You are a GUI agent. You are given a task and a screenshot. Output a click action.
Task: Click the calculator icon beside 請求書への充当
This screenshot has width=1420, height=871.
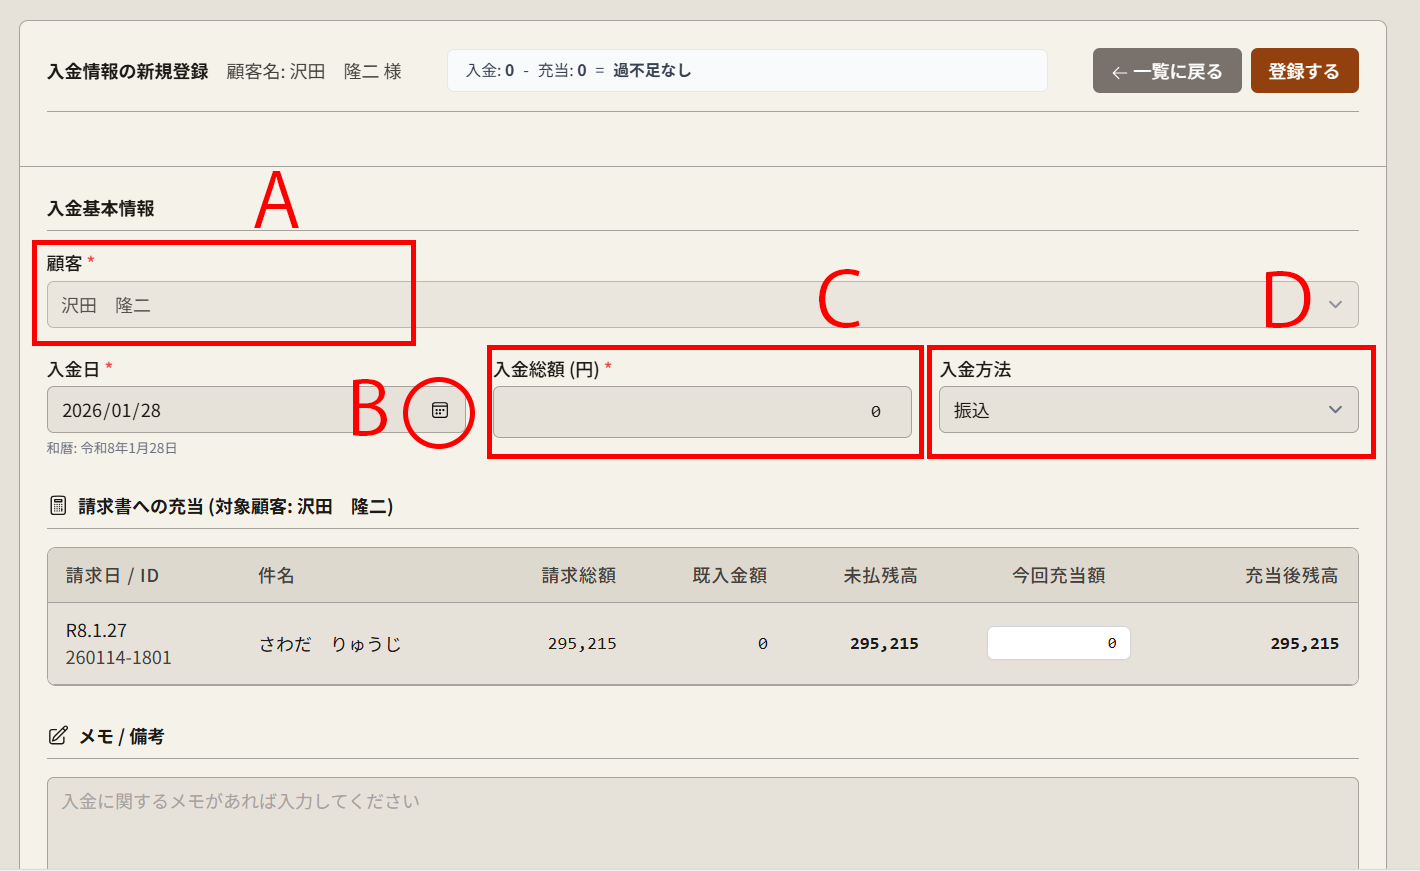pos(58,506)
